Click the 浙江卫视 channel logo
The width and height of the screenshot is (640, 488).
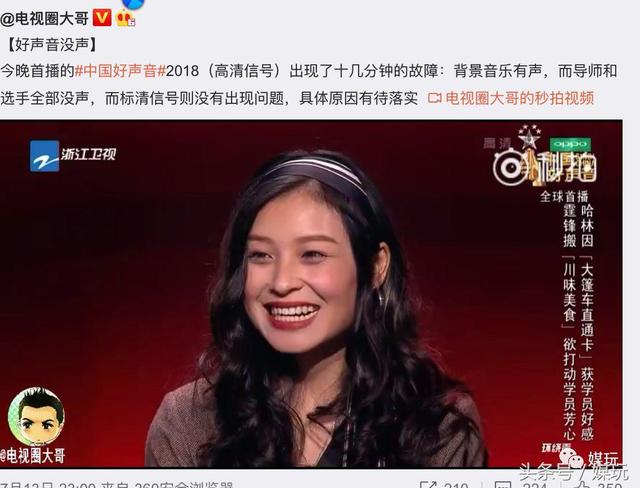click(x=73, y=155)
